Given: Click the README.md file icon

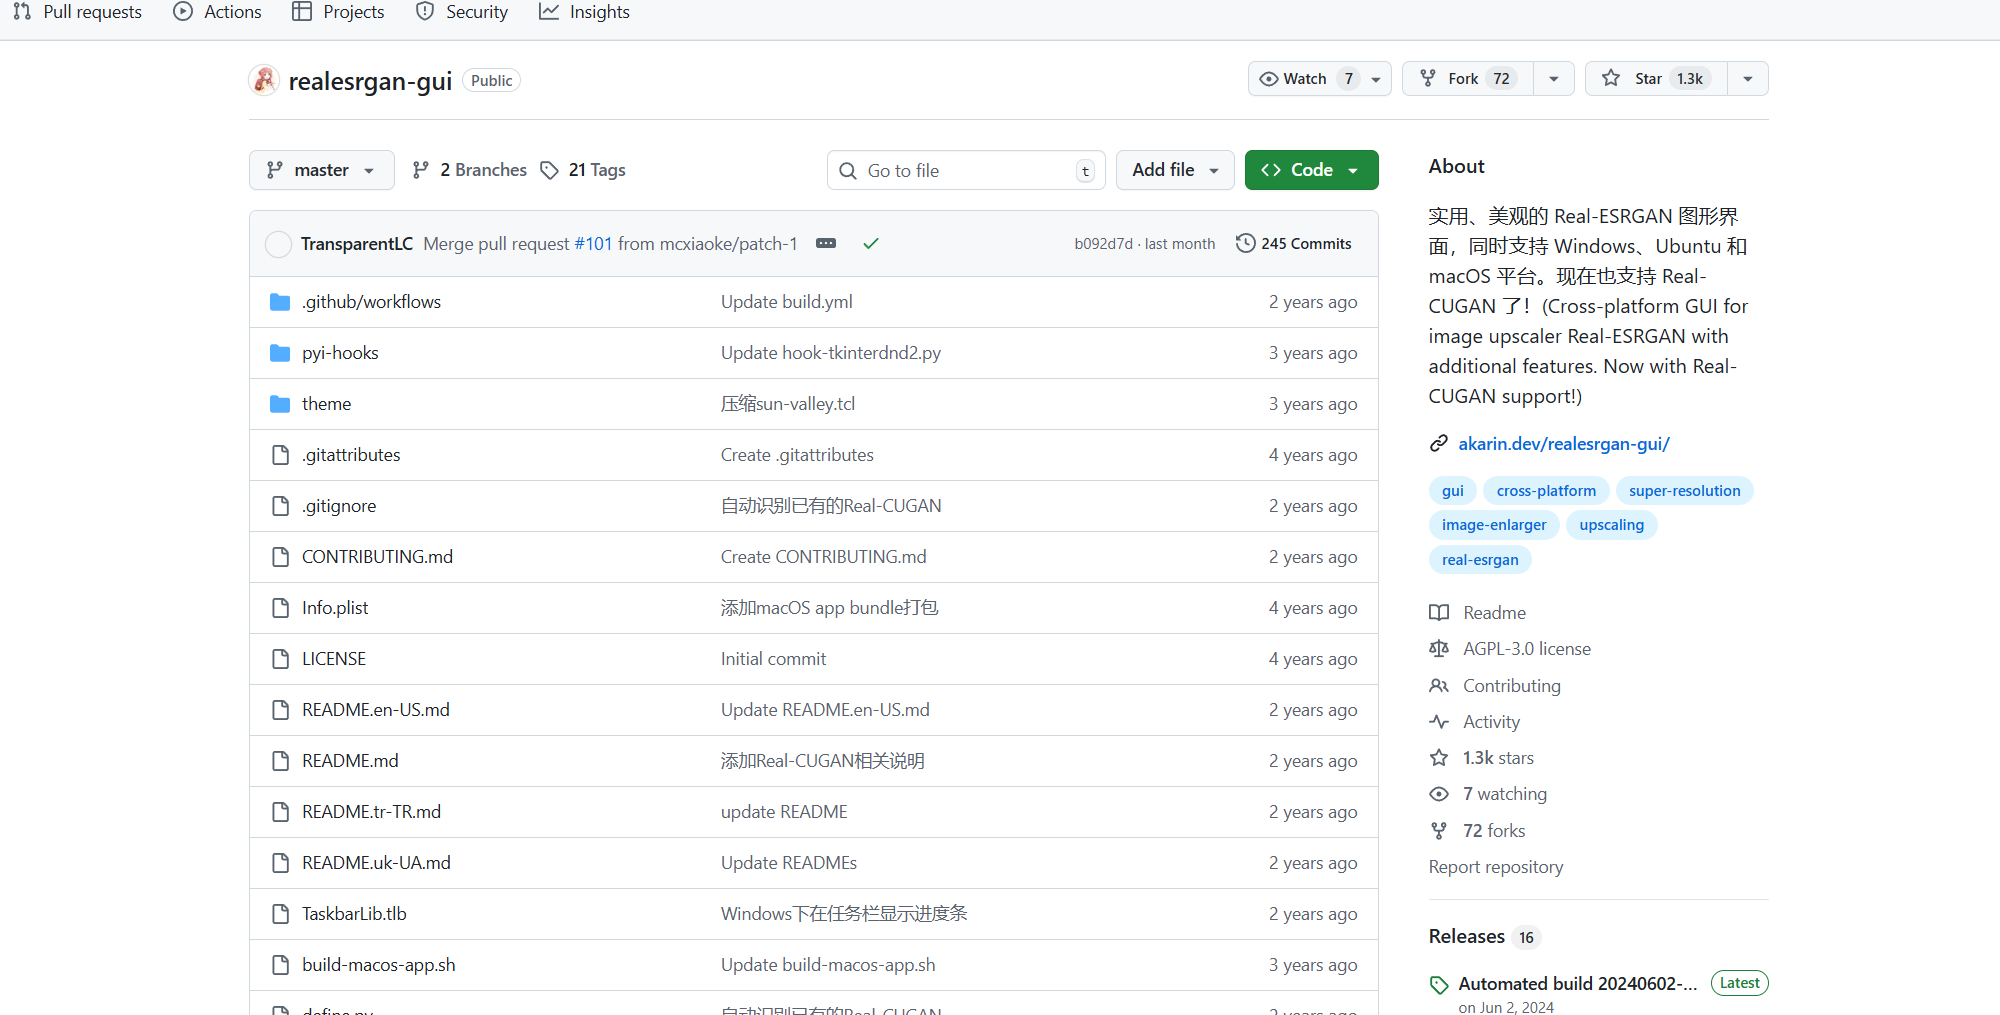Looking at the screenshot, I should coord(280,761).
